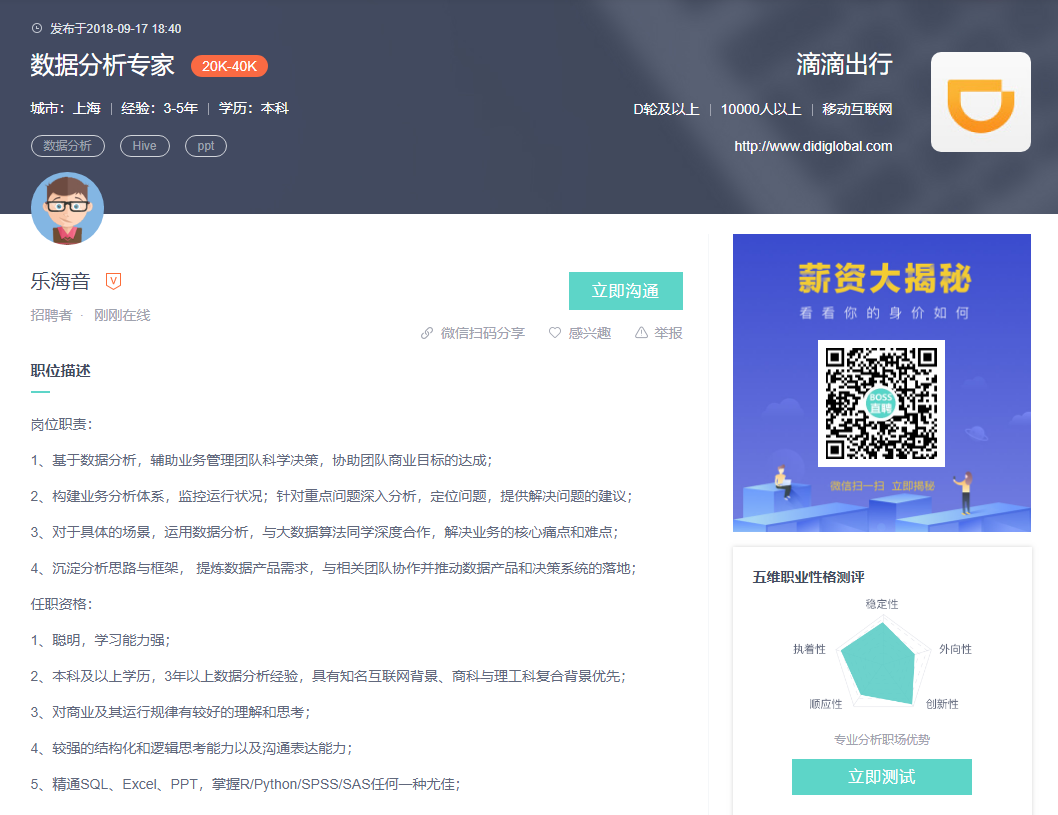This screenshot has height=815, width=1058.
Task: Click the 五维职业性格测评 heading
Action: tap(808, 577)
